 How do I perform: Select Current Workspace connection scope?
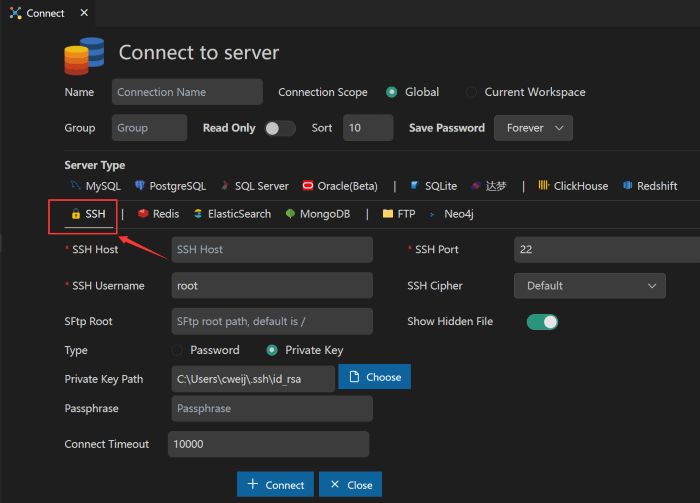(472, 92)
